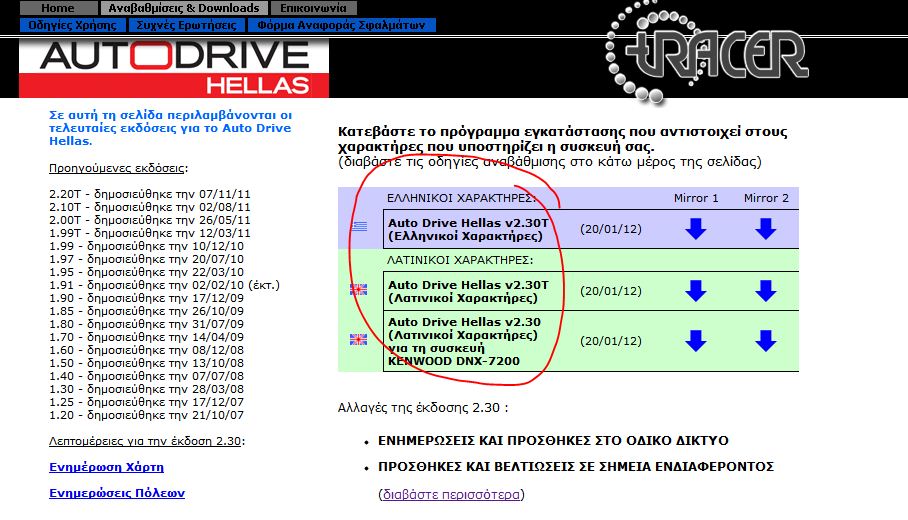Download Latin characters v2.30T from Mirror 1
This screenshot has width=908, height=520.
(x=695, y=291)
